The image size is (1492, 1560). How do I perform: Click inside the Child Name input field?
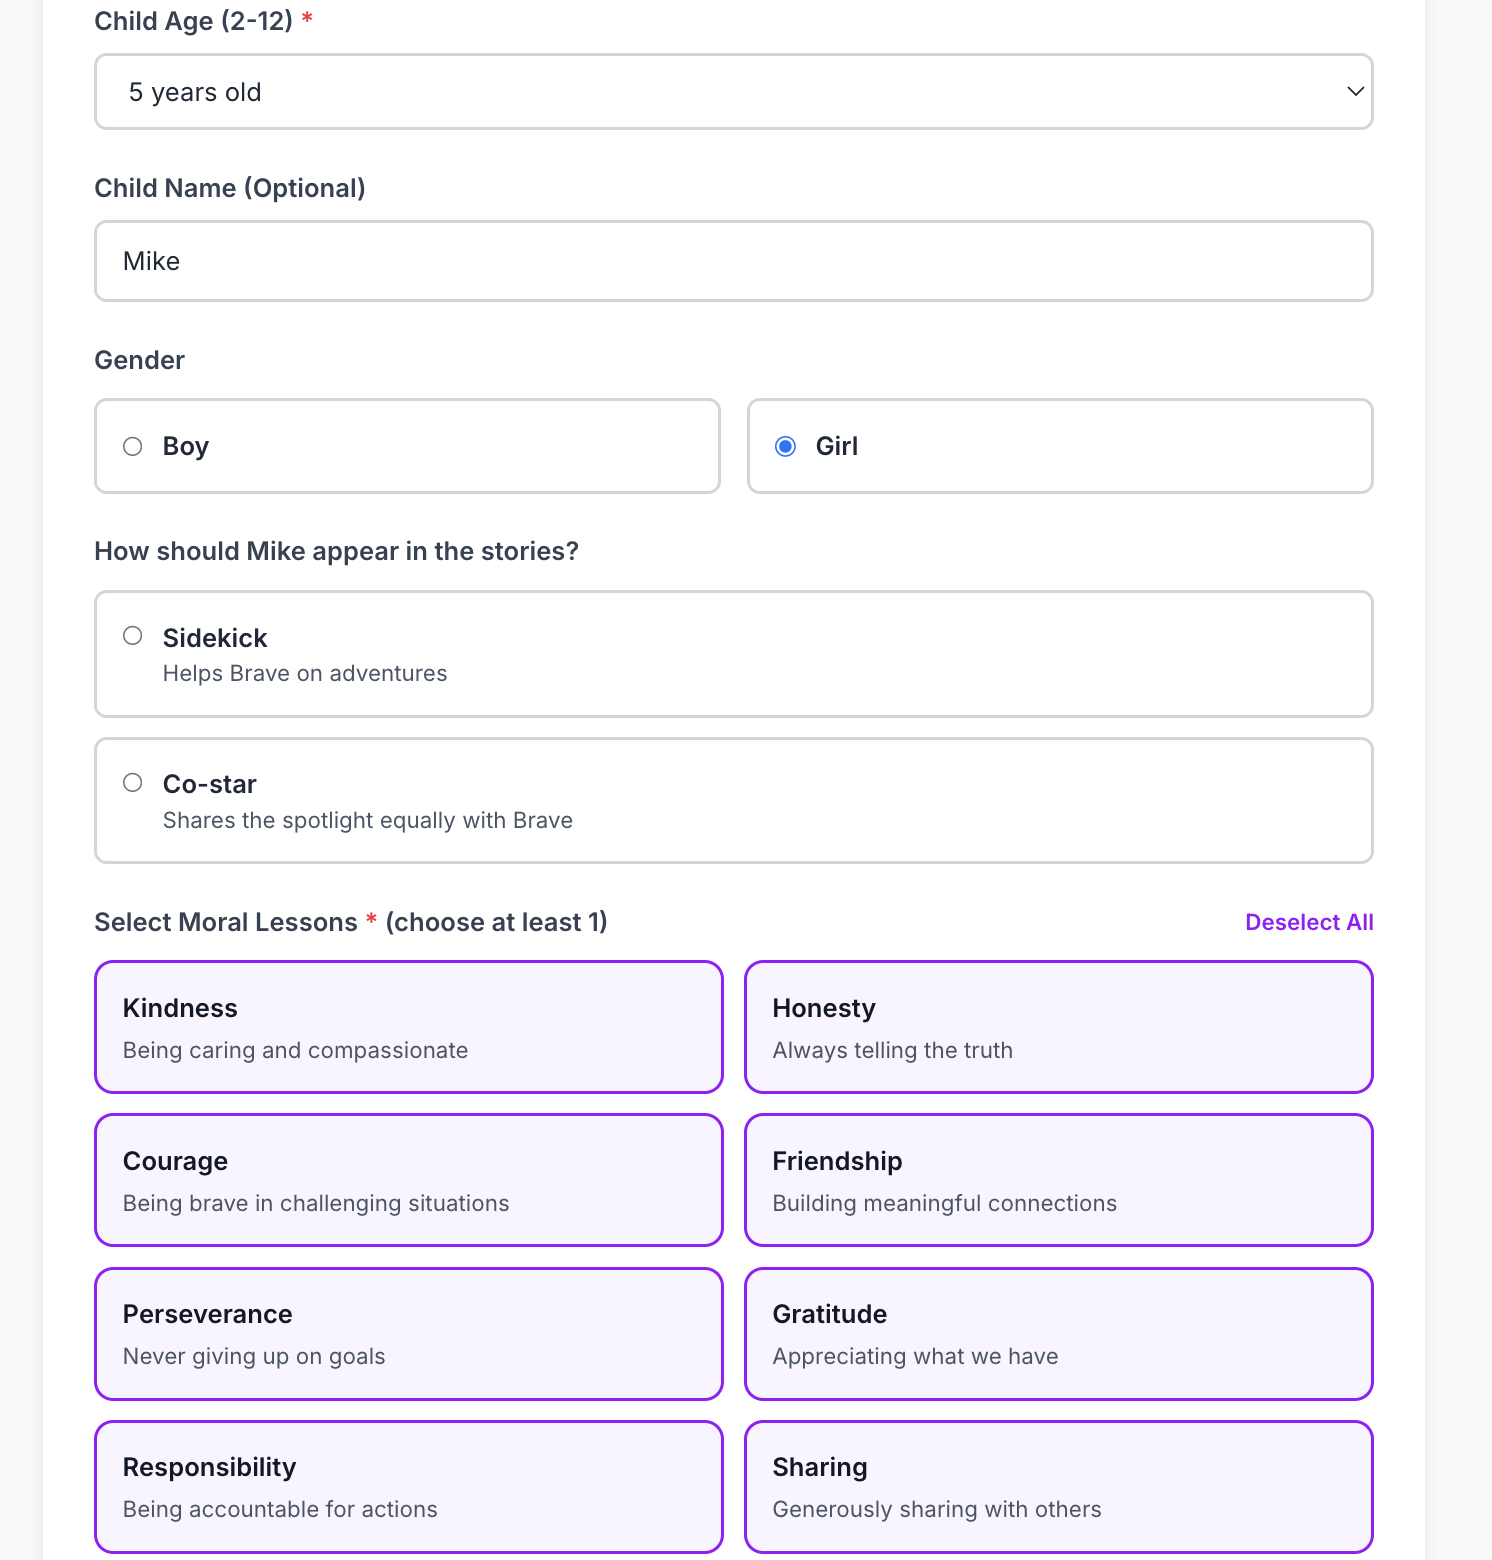[733, 261]
